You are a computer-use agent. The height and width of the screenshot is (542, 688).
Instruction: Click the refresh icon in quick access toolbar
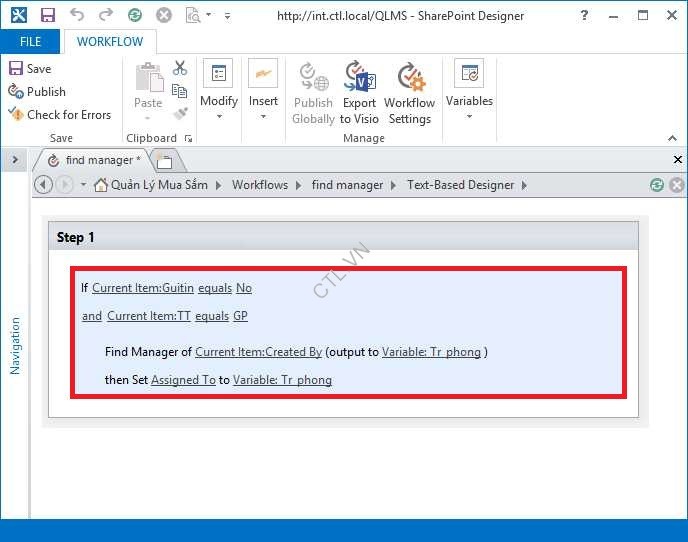point(134,16)
